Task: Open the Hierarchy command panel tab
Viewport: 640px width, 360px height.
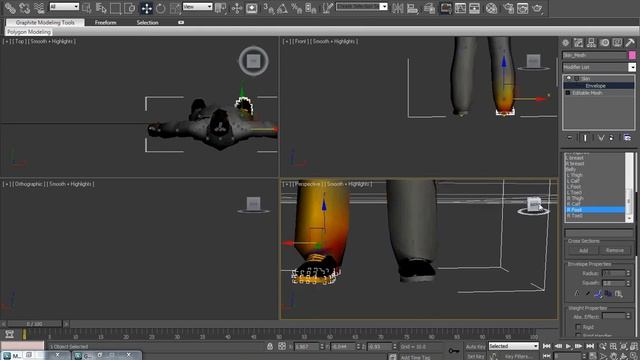Action: click(591, 42)
